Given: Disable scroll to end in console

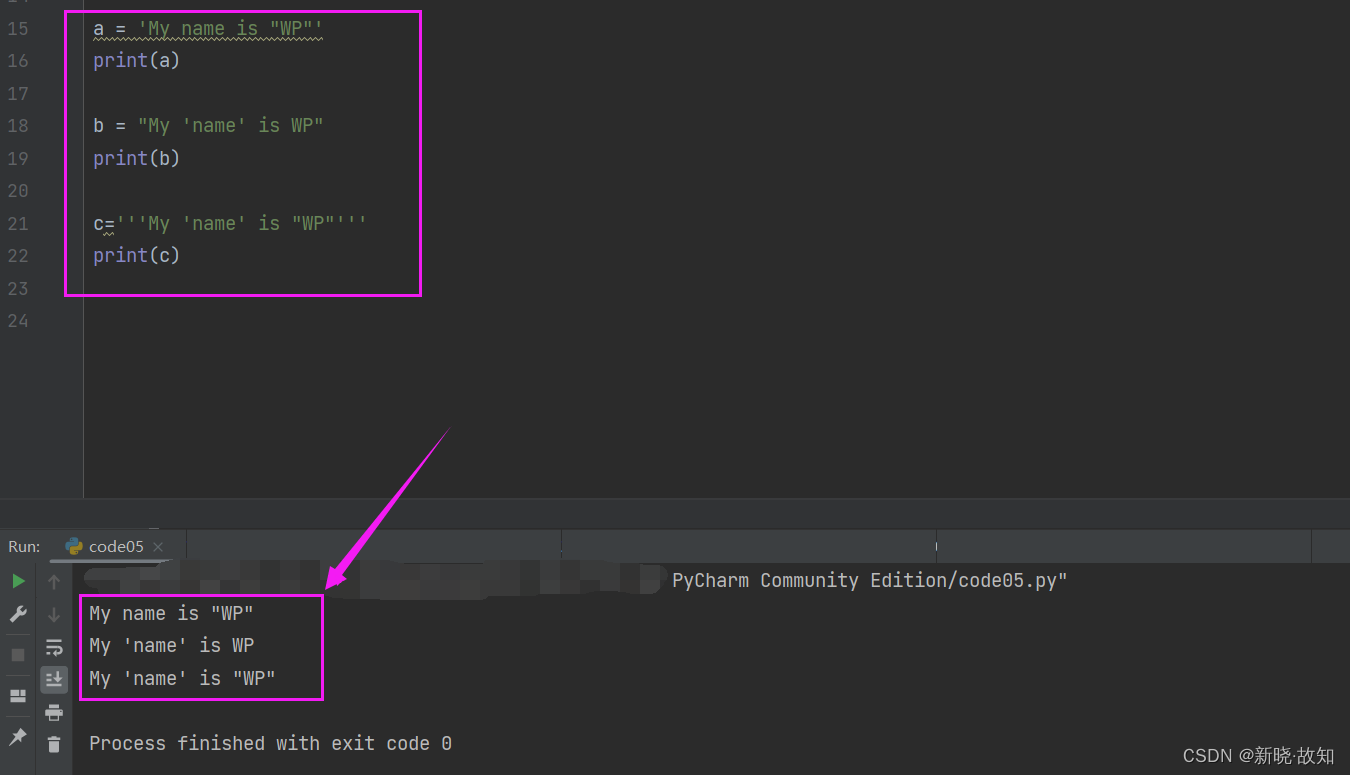Looking at the screenshot, I should [54, 680].
